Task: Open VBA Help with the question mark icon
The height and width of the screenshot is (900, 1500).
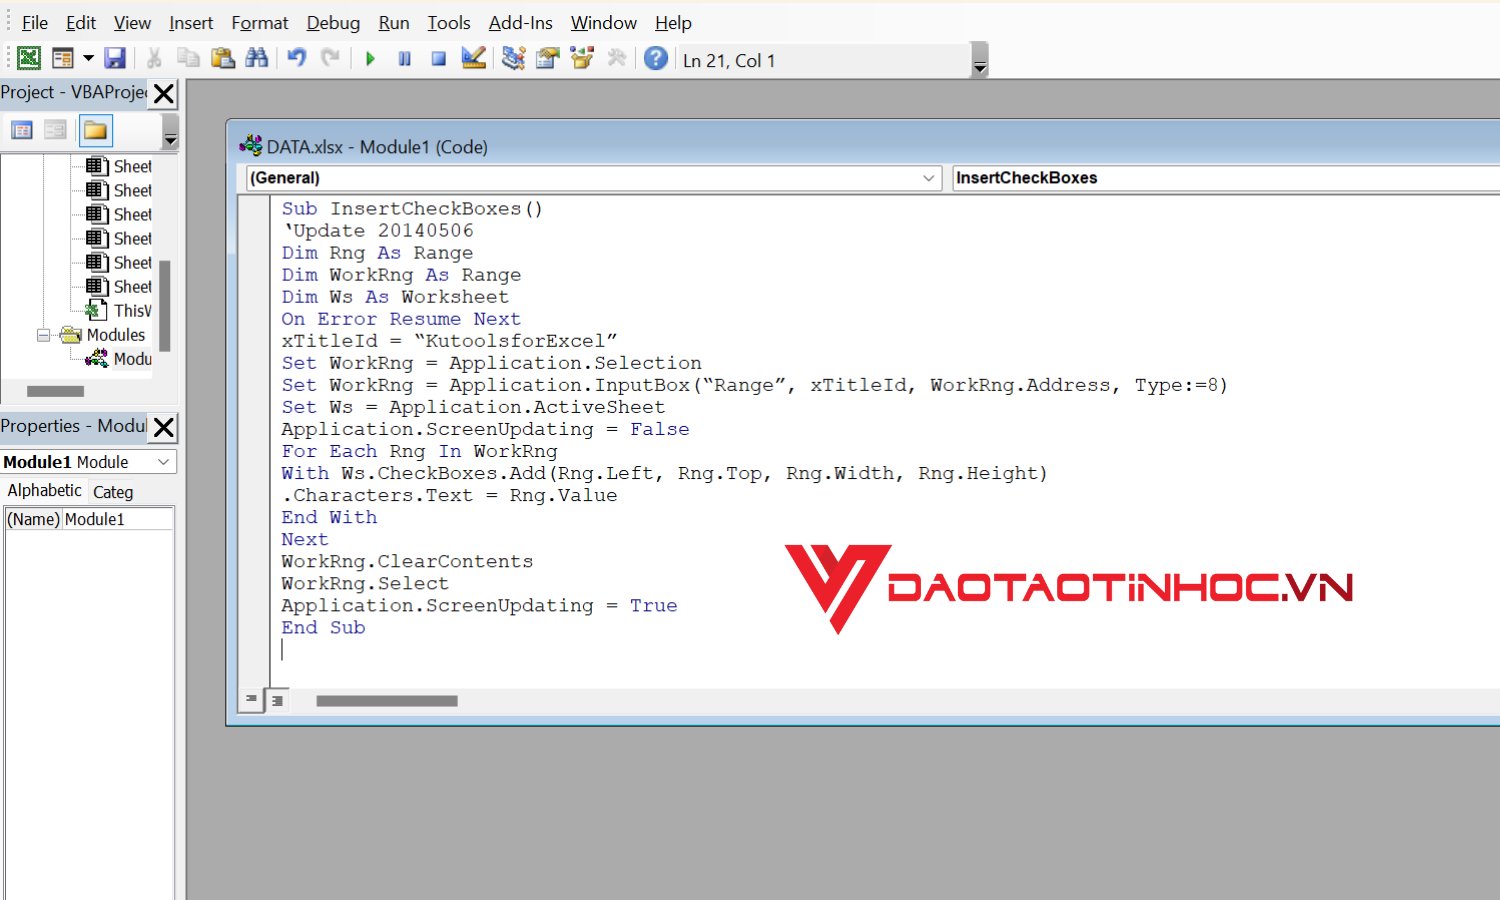Action: click(656, 58)
